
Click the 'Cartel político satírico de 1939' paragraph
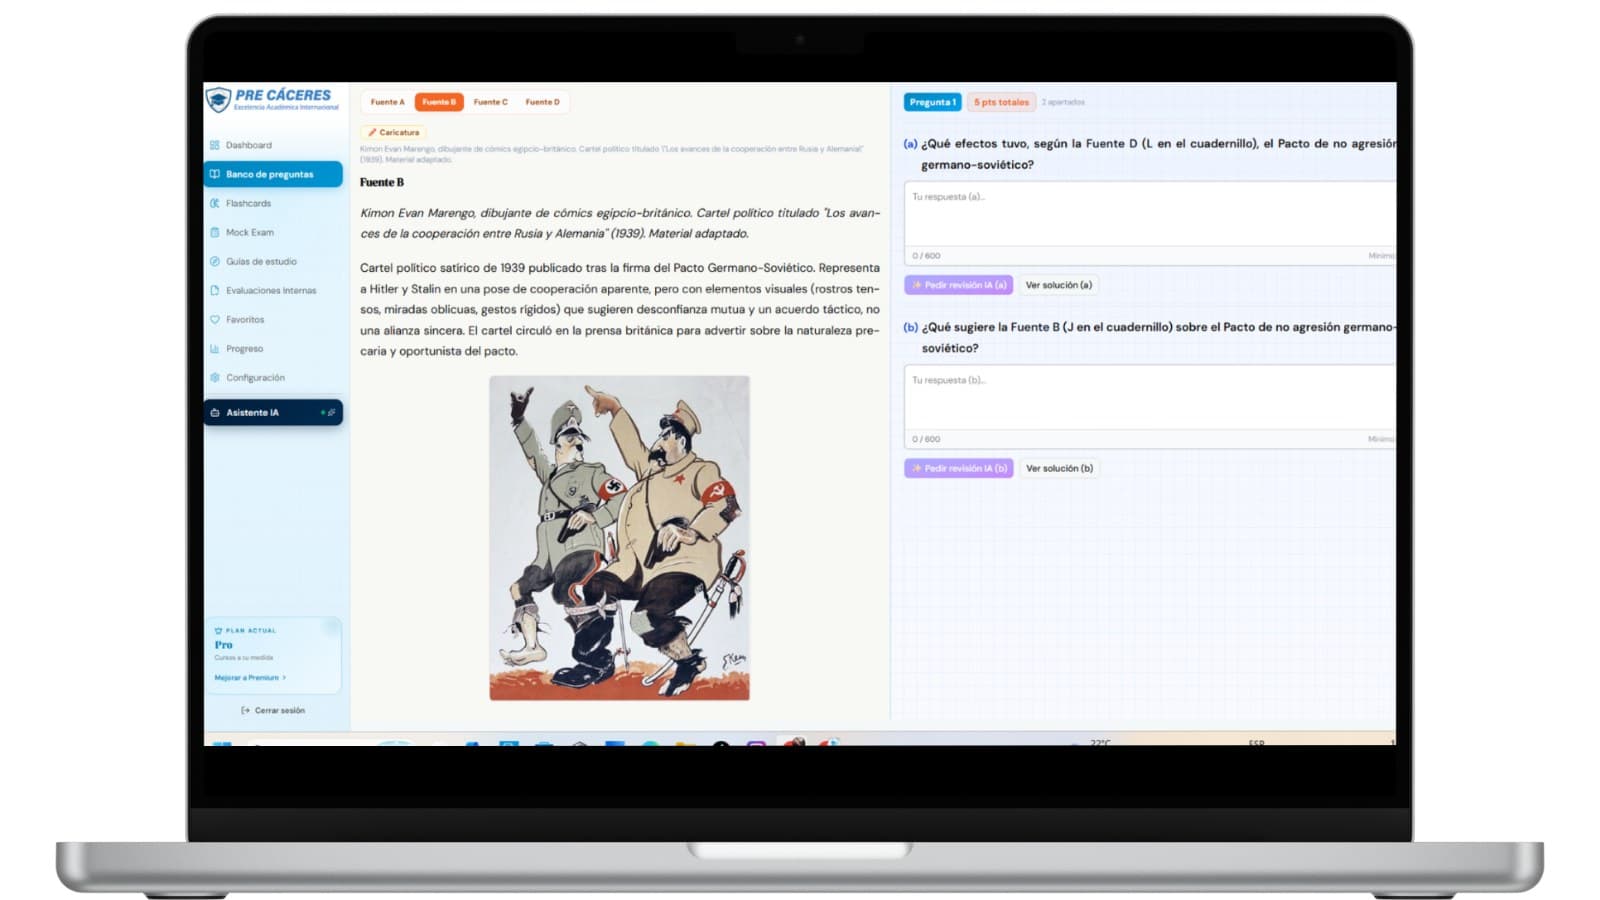click(x=620, y=309)
